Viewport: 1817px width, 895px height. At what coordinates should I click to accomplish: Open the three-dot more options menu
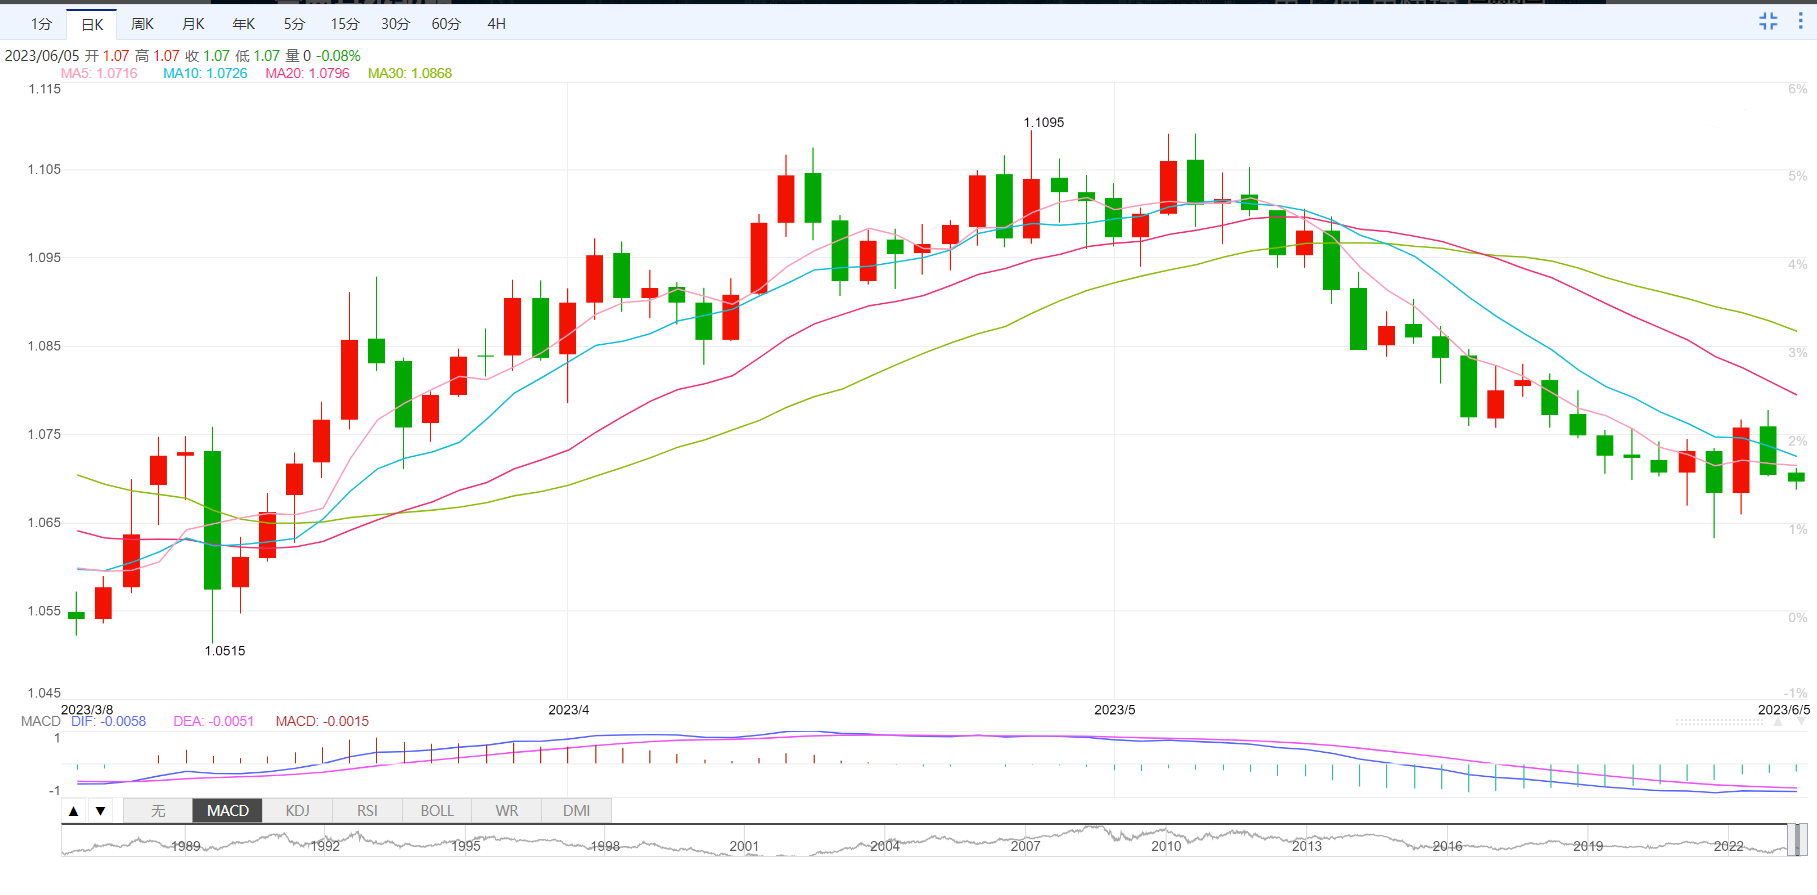(x=1800, y=21)
